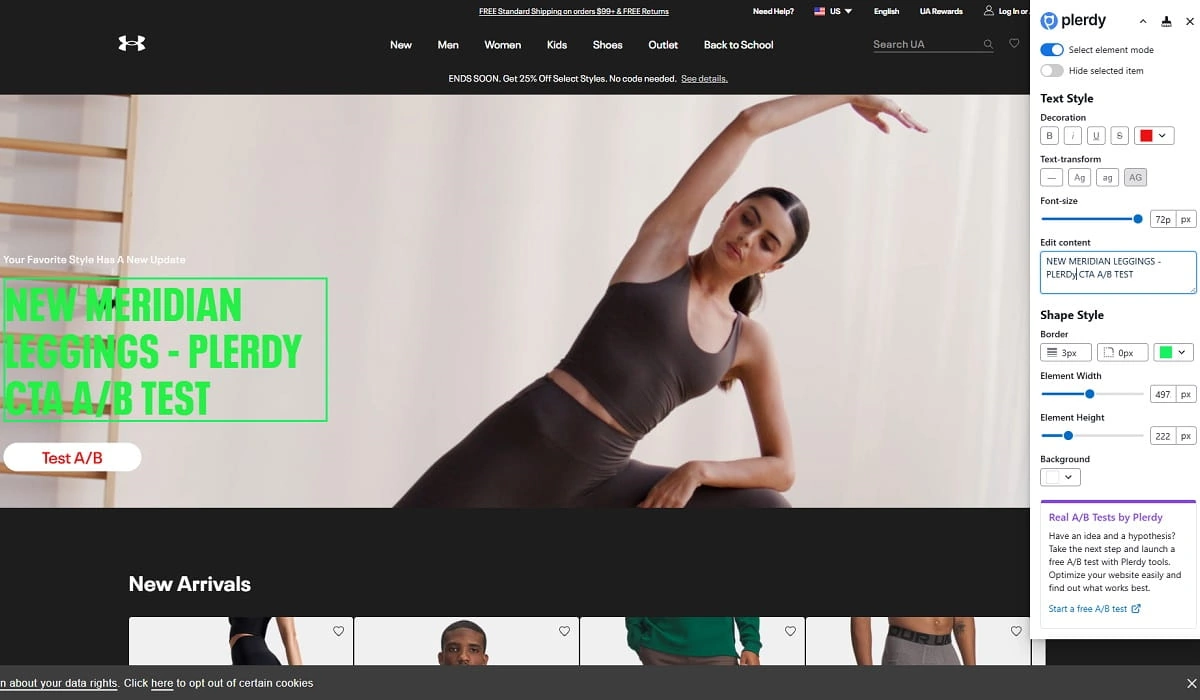Apply bold text decoration
Viewport: 1200px width, 700px height.
[1049, 136]
